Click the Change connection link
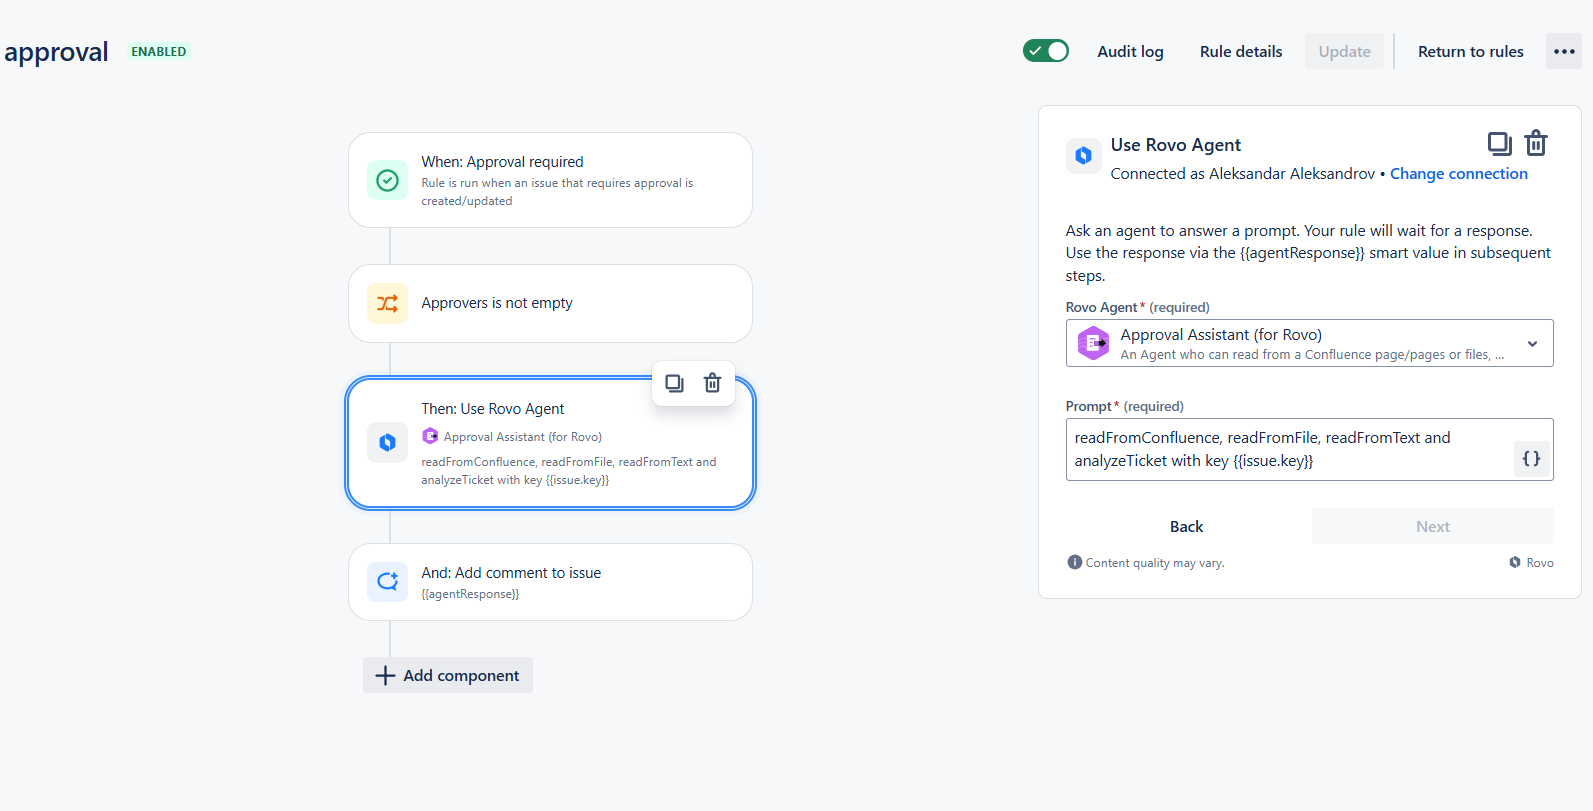The height and width of the screenshot is (811, 1593). 1458,174
